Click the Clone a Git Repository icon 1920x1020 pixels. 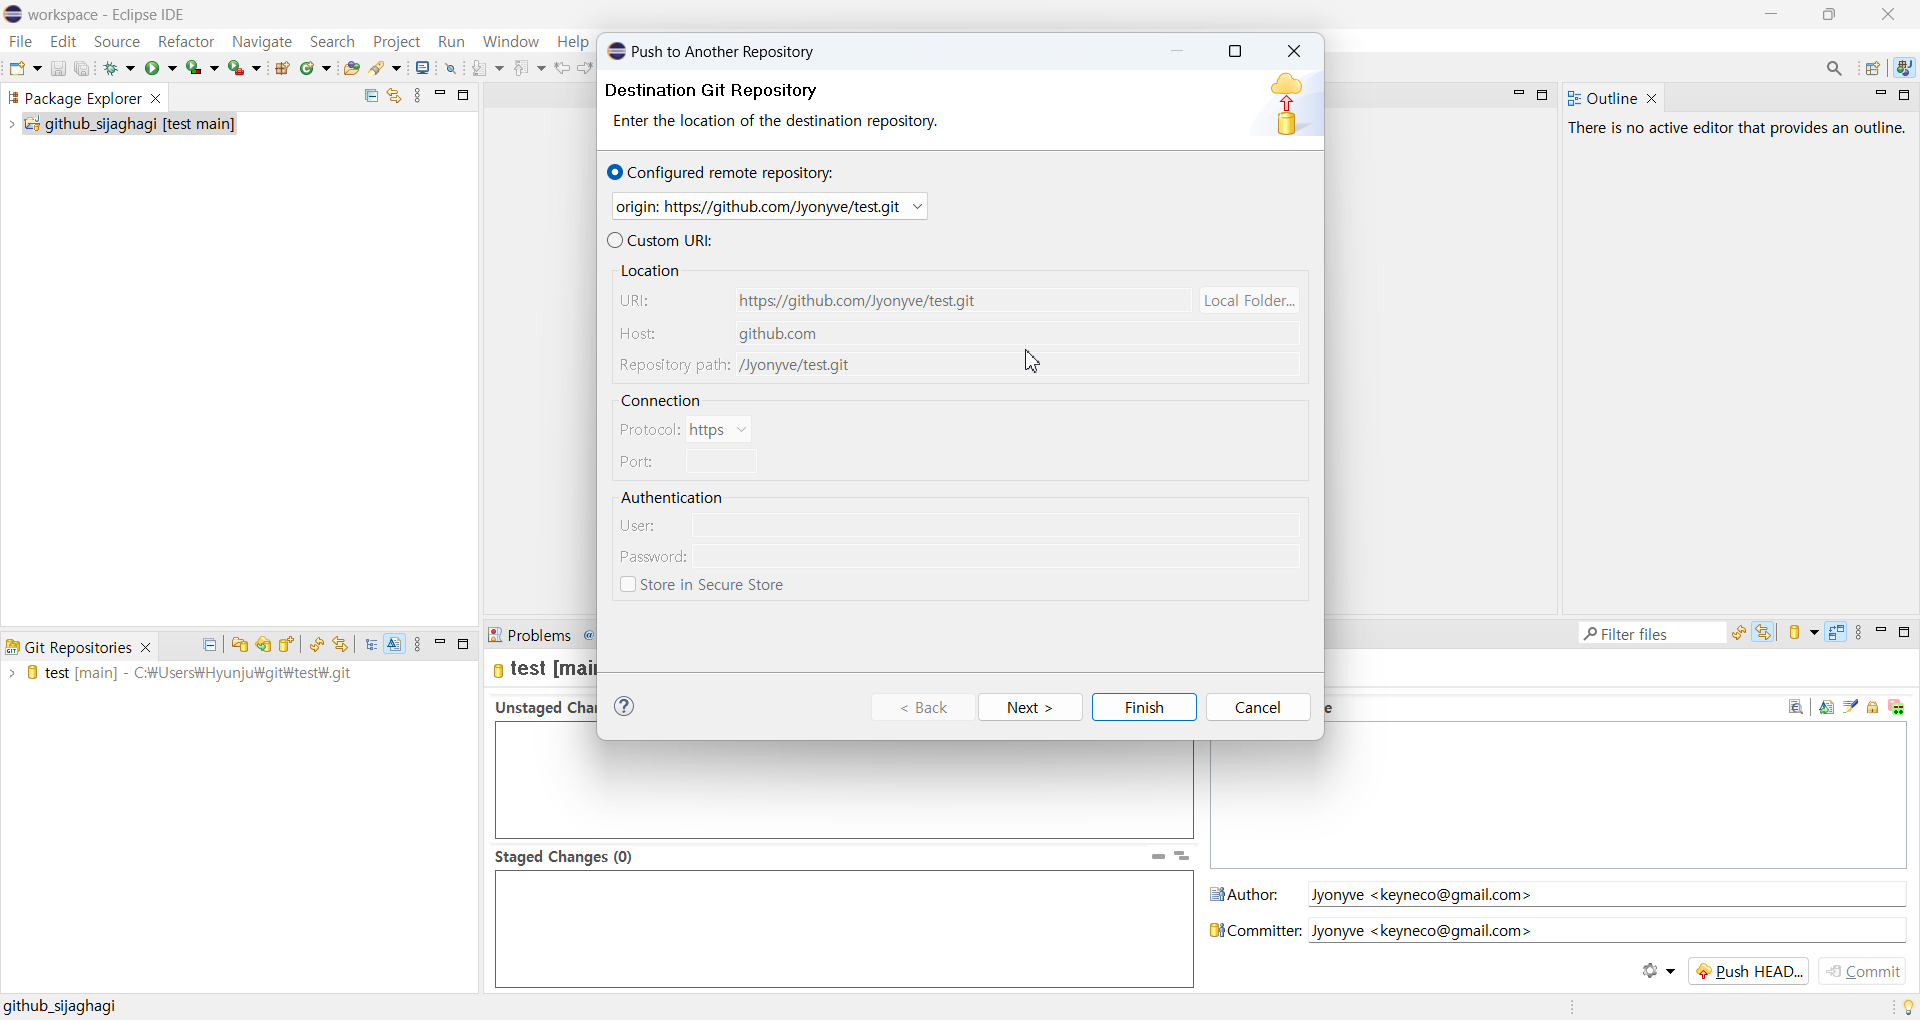[264, 645]
